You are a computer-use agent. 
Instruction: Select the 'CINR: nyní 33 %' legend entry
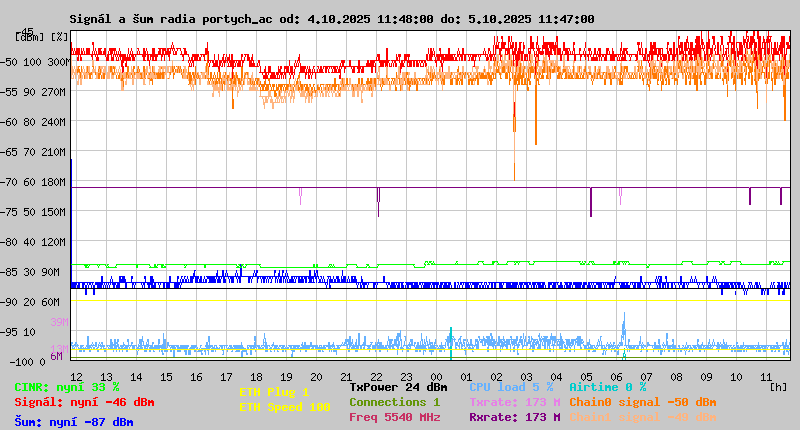67,387
